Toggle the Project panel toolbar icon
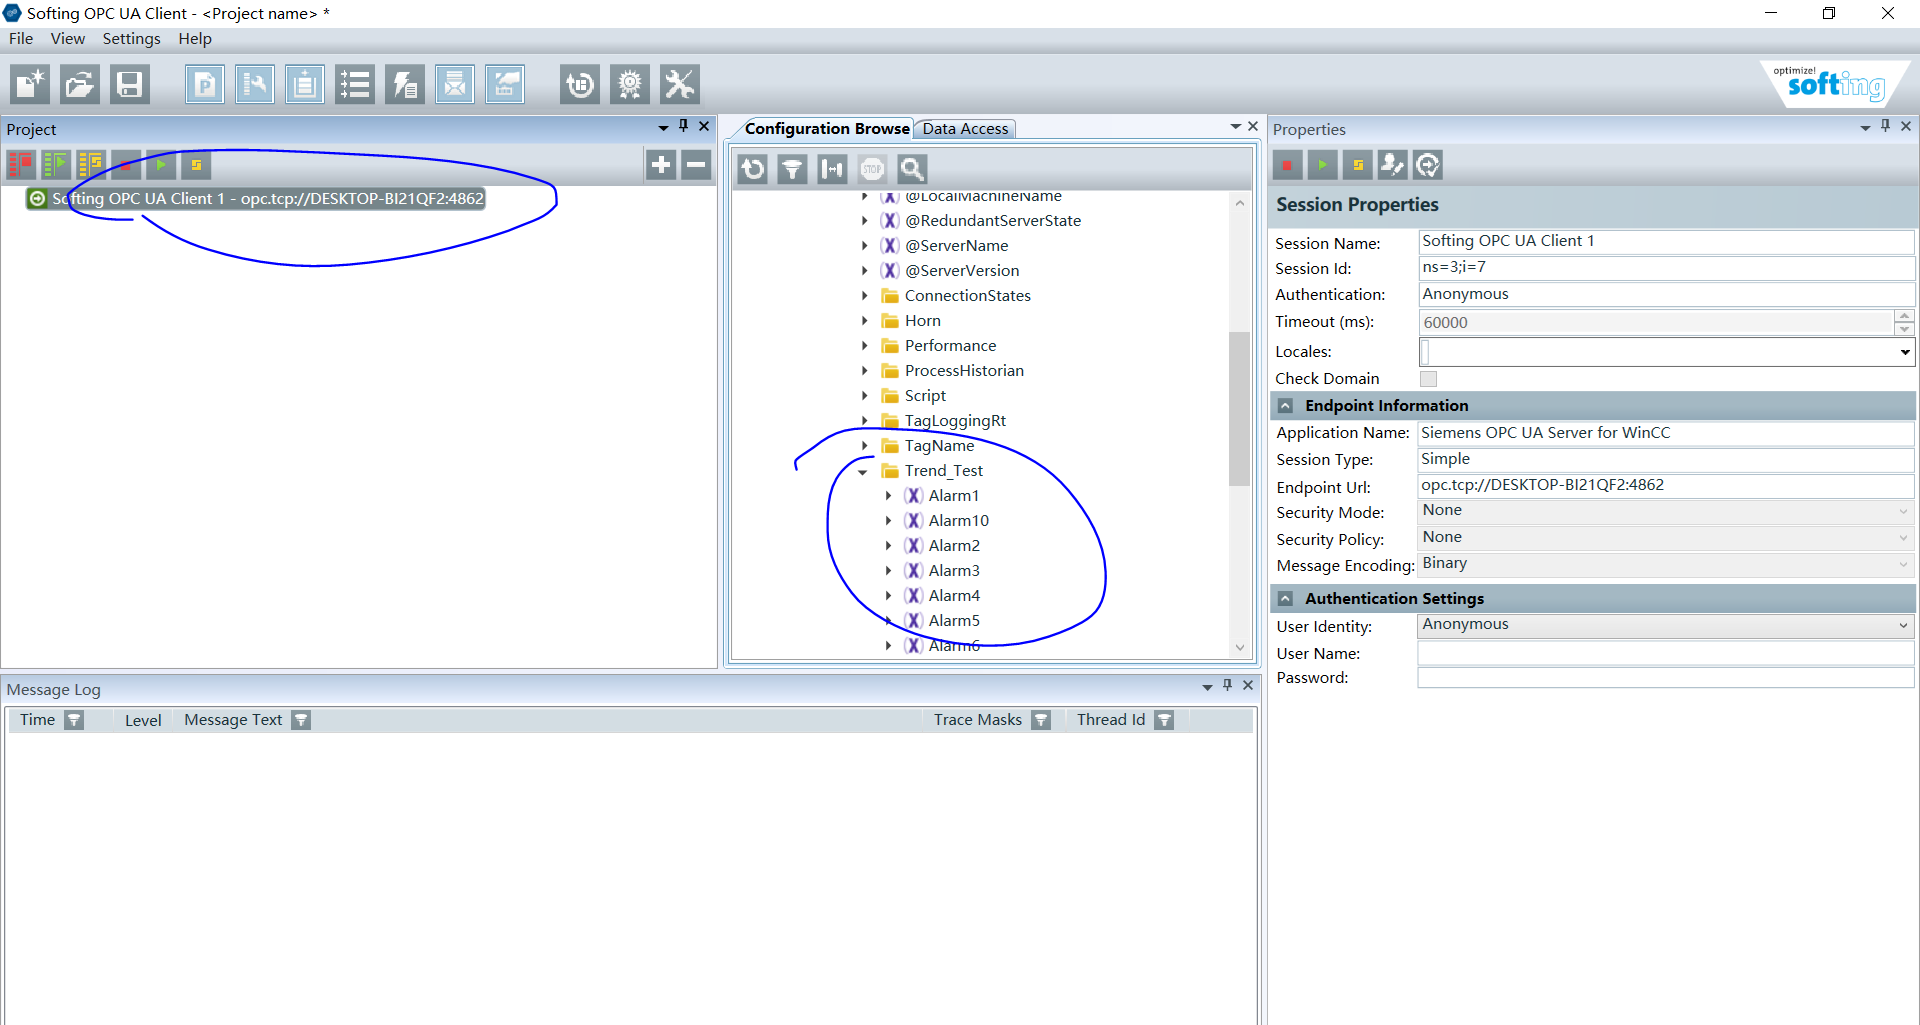 click(x=205, y=85)
